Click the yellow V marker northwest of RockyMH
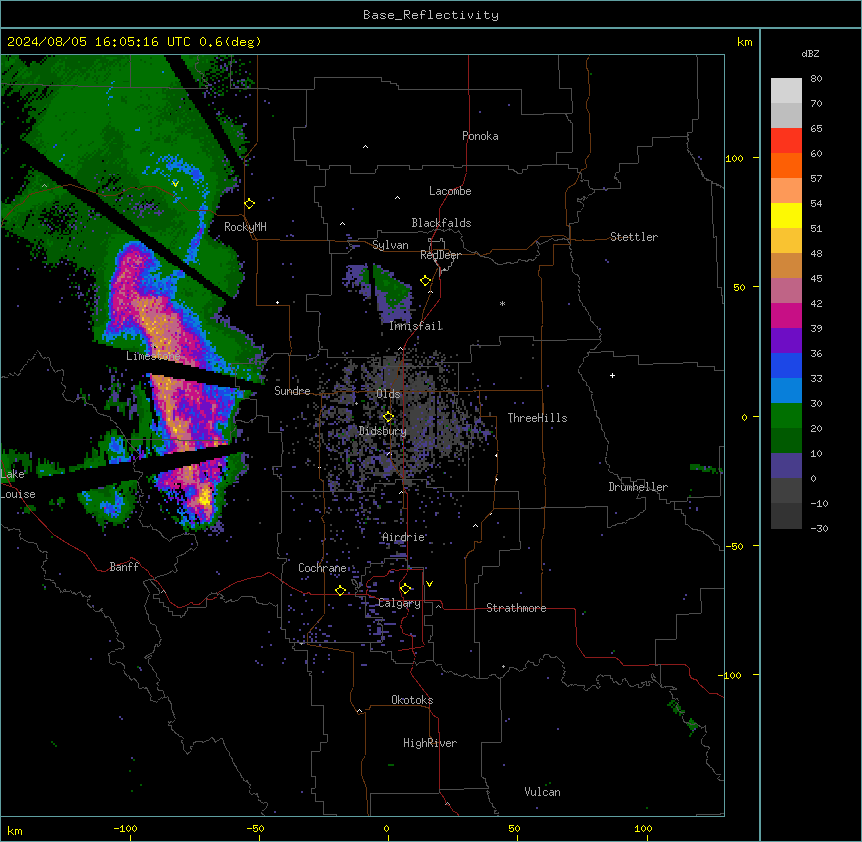Image resolution: width=862 pixels, height=842 pixels. click(x=175, y=184)
